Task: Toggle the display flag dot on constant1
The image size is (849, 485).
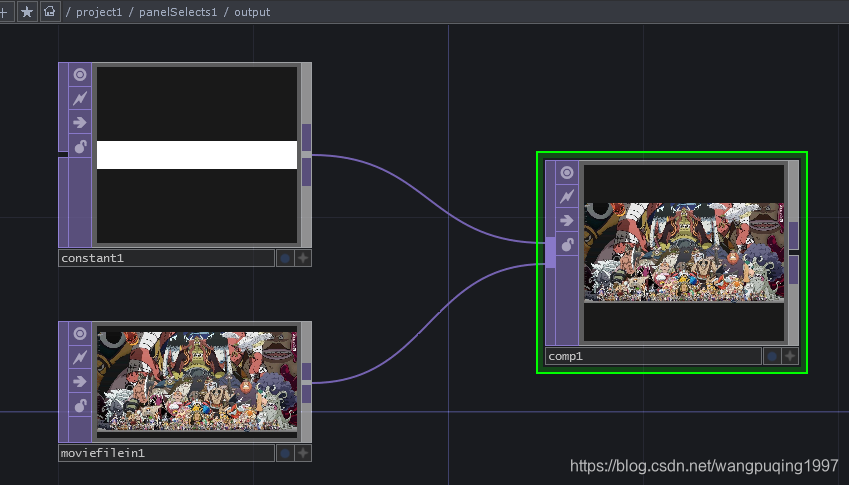Action: click(285, 258)
